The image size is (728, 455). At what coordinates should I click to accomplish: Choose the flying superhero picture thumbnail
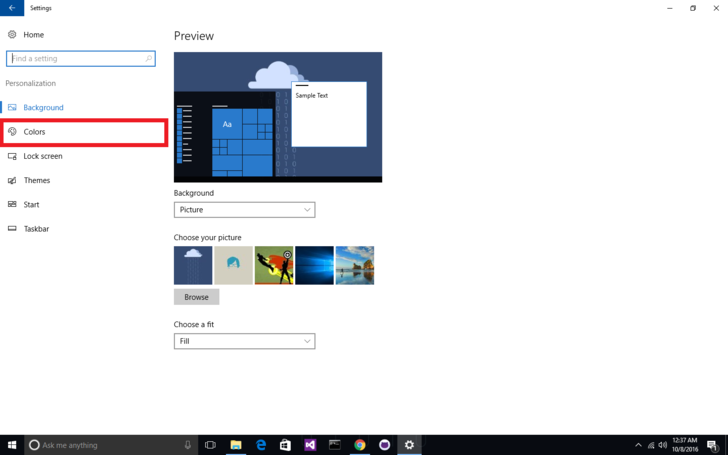(274, 265)
